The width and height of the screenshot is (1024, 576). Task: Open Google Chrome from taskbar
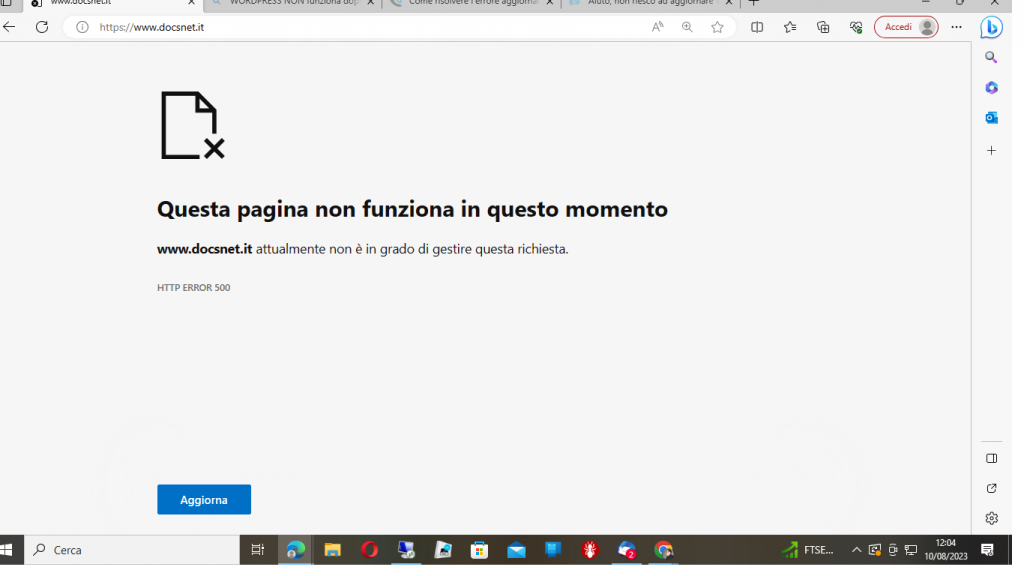(664, 550)
